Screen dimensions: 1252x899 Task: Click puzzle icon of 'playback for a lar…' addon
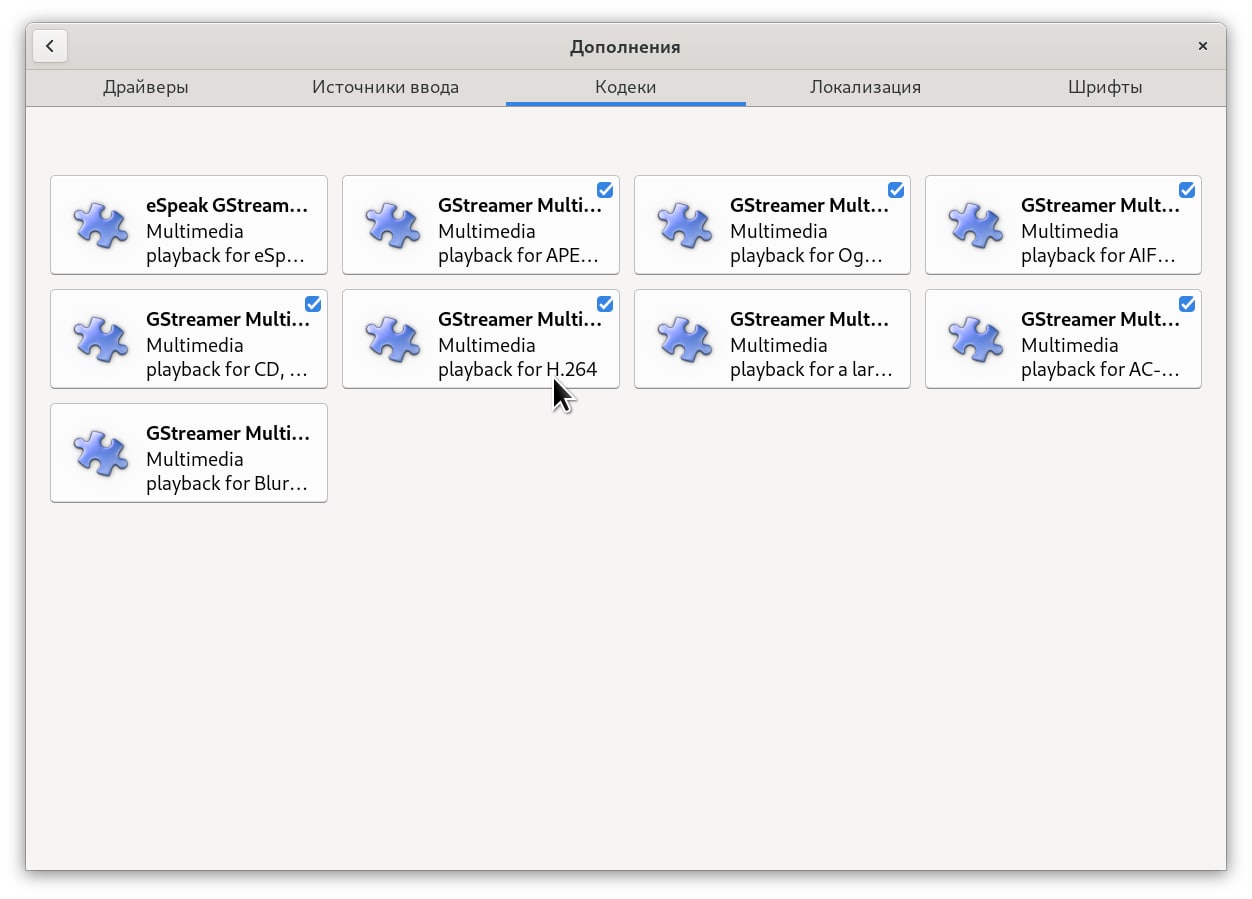pos(685,339)
